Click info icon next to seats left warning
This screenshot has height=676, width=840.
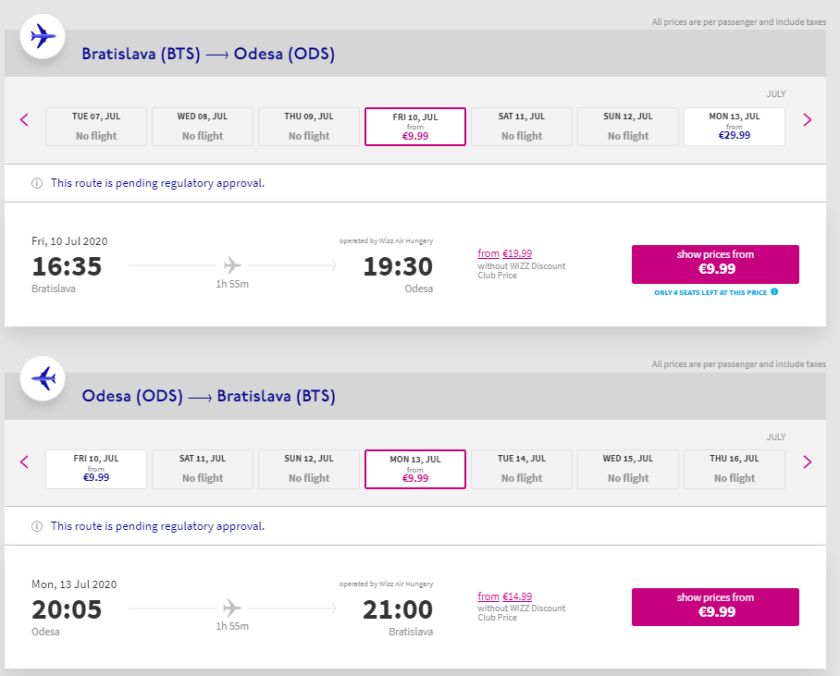pos(774,292)
